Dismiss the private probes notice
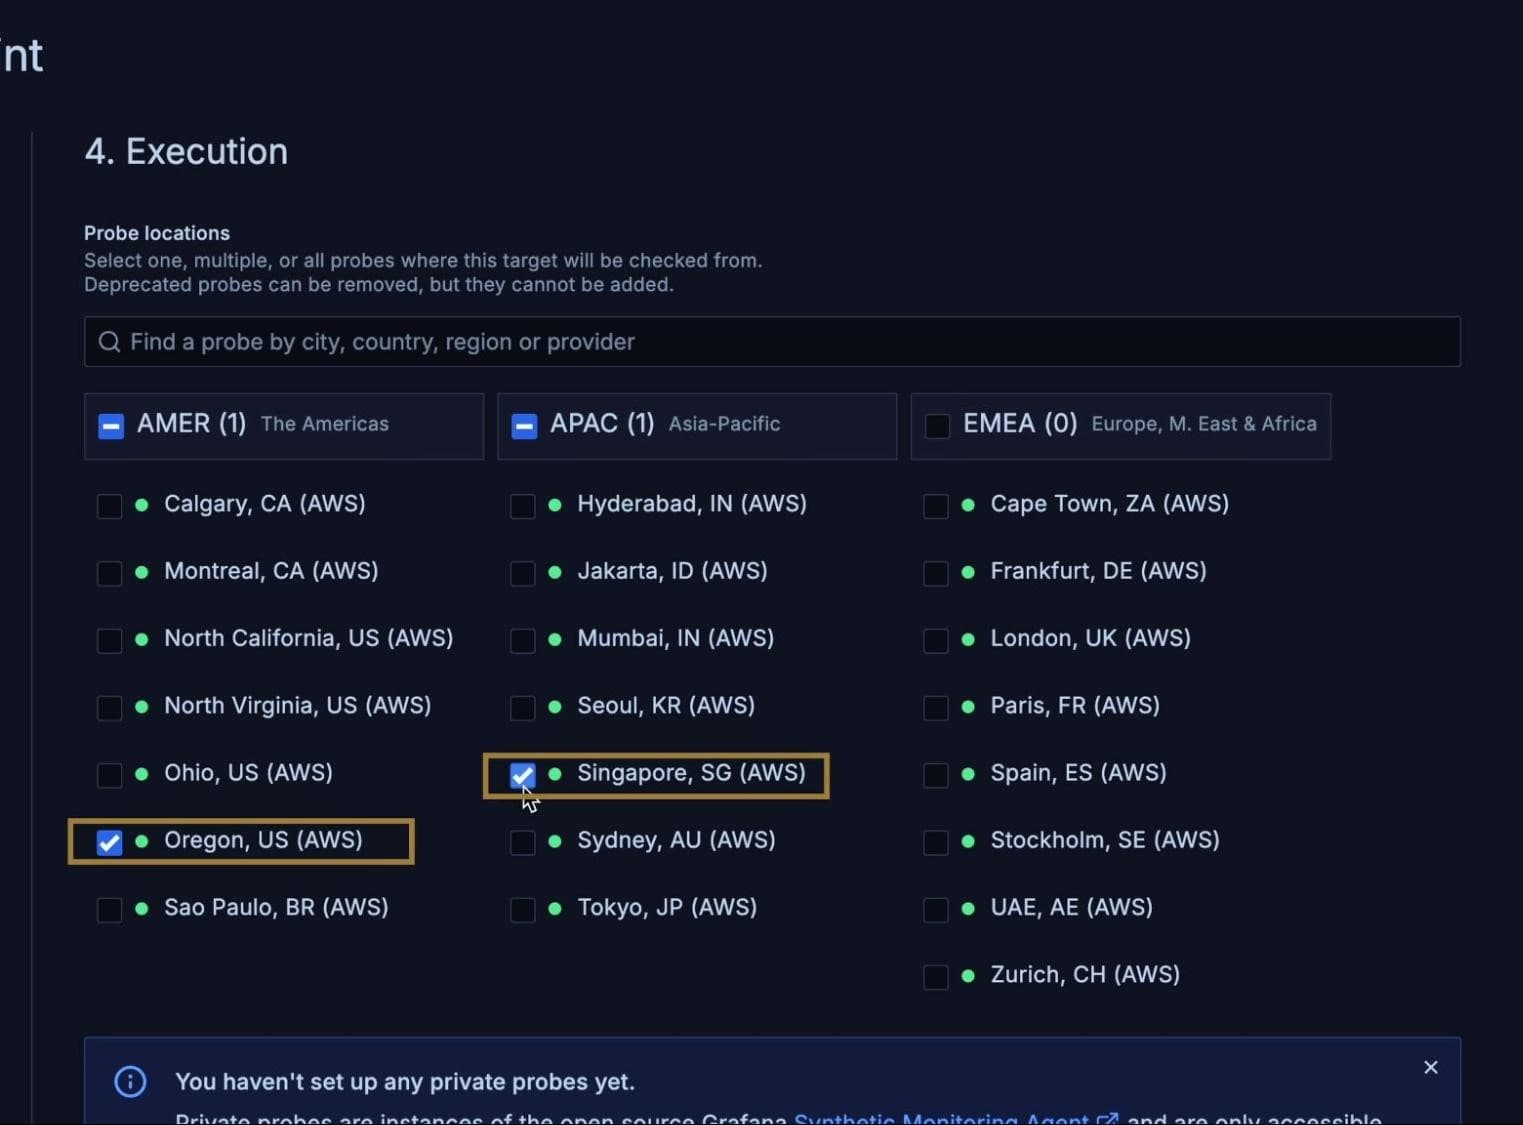This screenshot has width=1523, height=1125. click(1431, 1067)
